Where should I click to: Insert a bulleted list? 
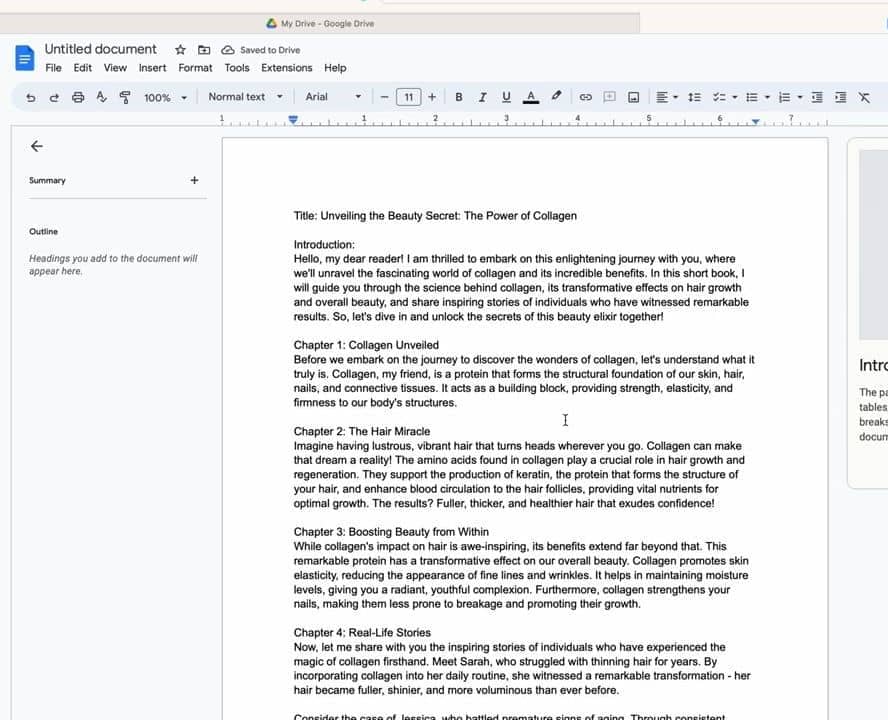(x=752, y=97)
